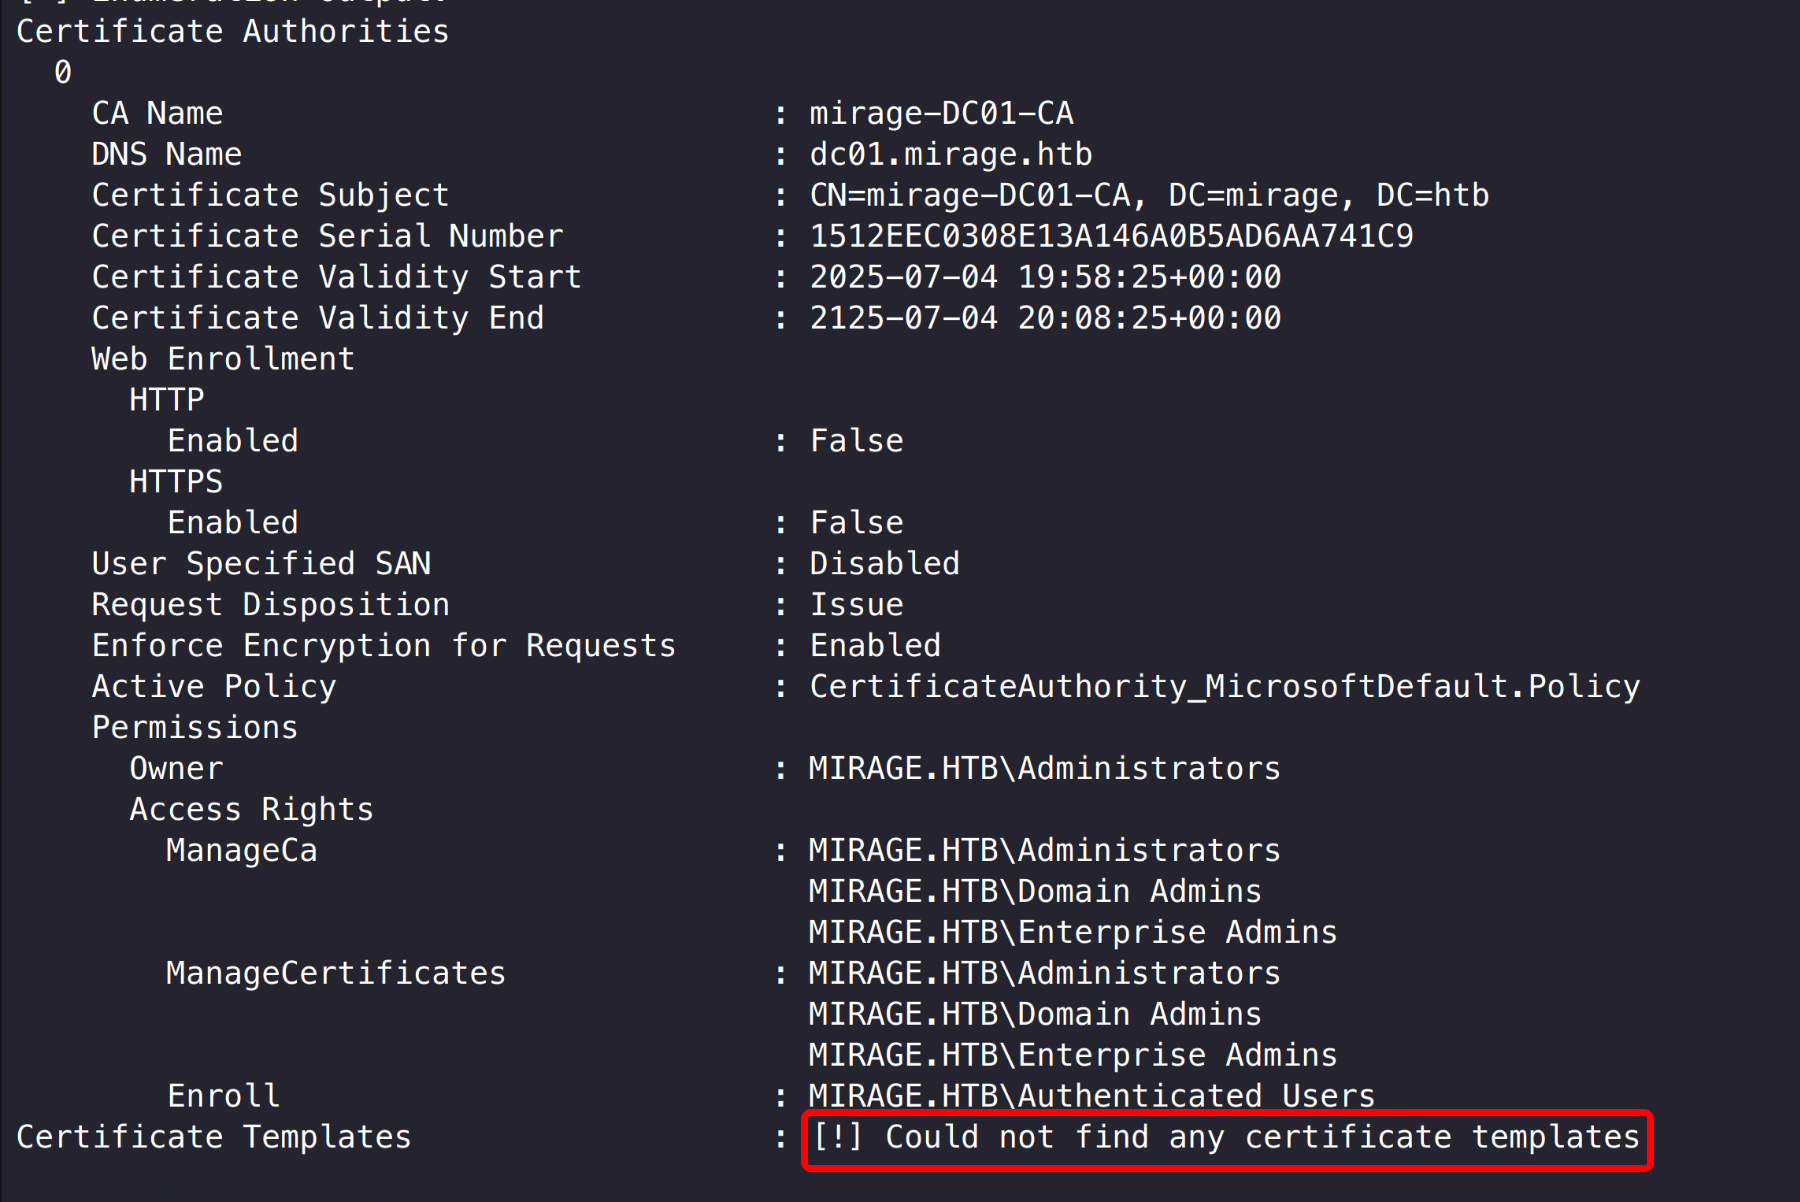Click the validity end date 2125-07-04

pyautogui.click(x=903, y=318)
